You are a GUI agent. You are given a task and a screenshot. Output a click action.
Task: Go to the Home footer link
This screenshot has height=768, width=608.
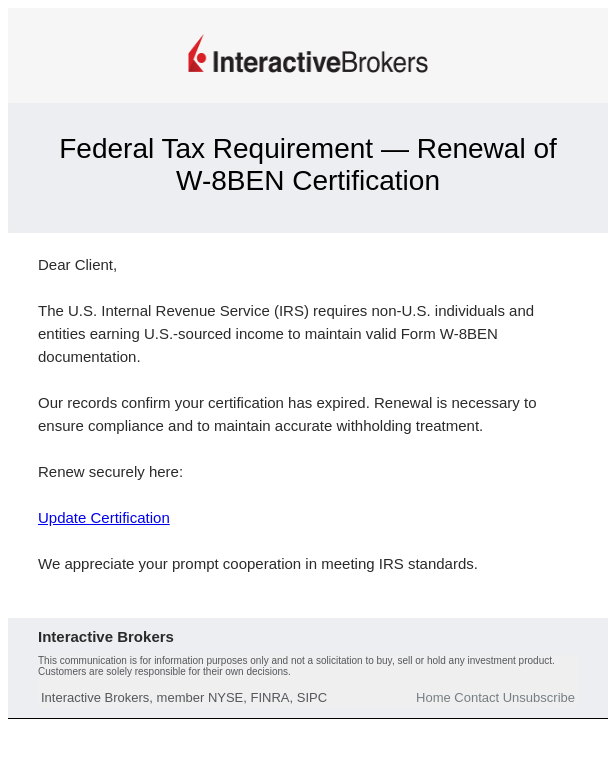click(433, 698)
